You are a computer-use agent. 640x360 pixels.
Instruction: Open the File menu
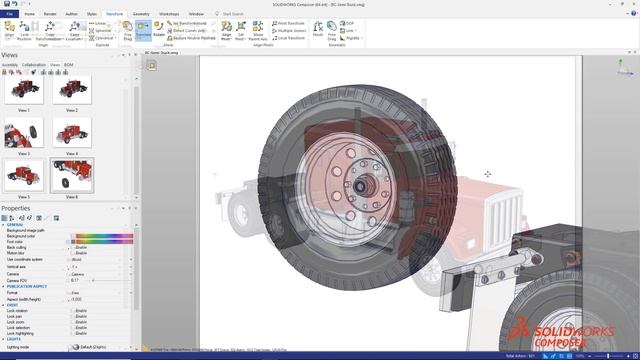9,14
